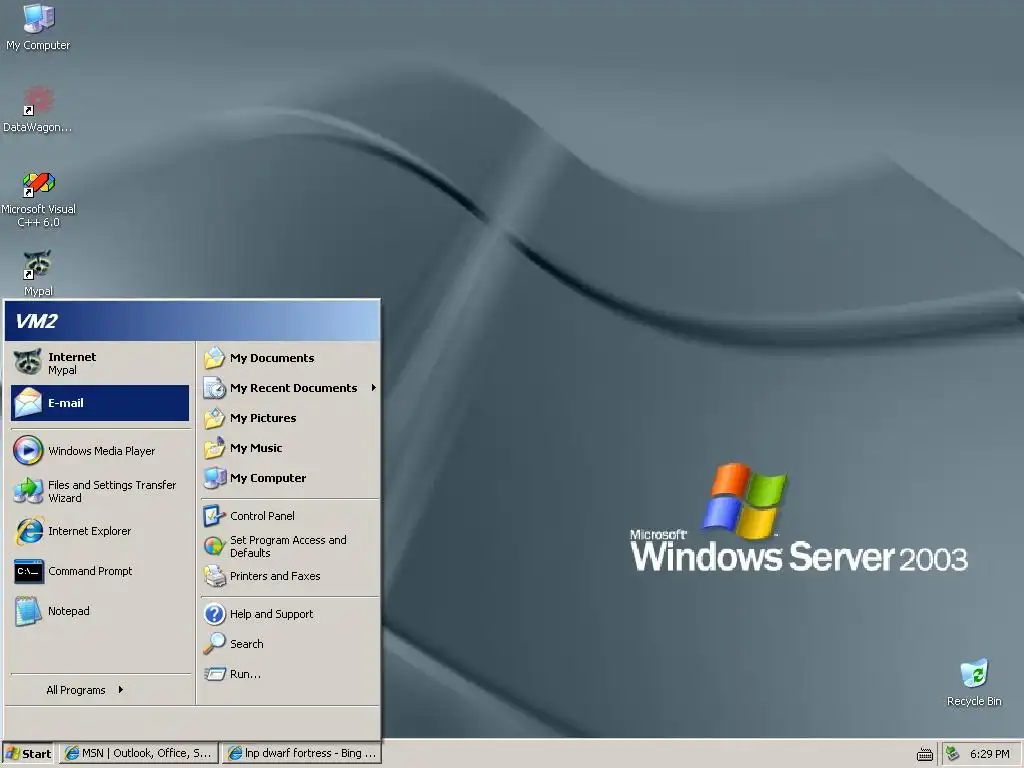Click the network status tray icon
Screen dimensions: 1024x768
point(952,754)
